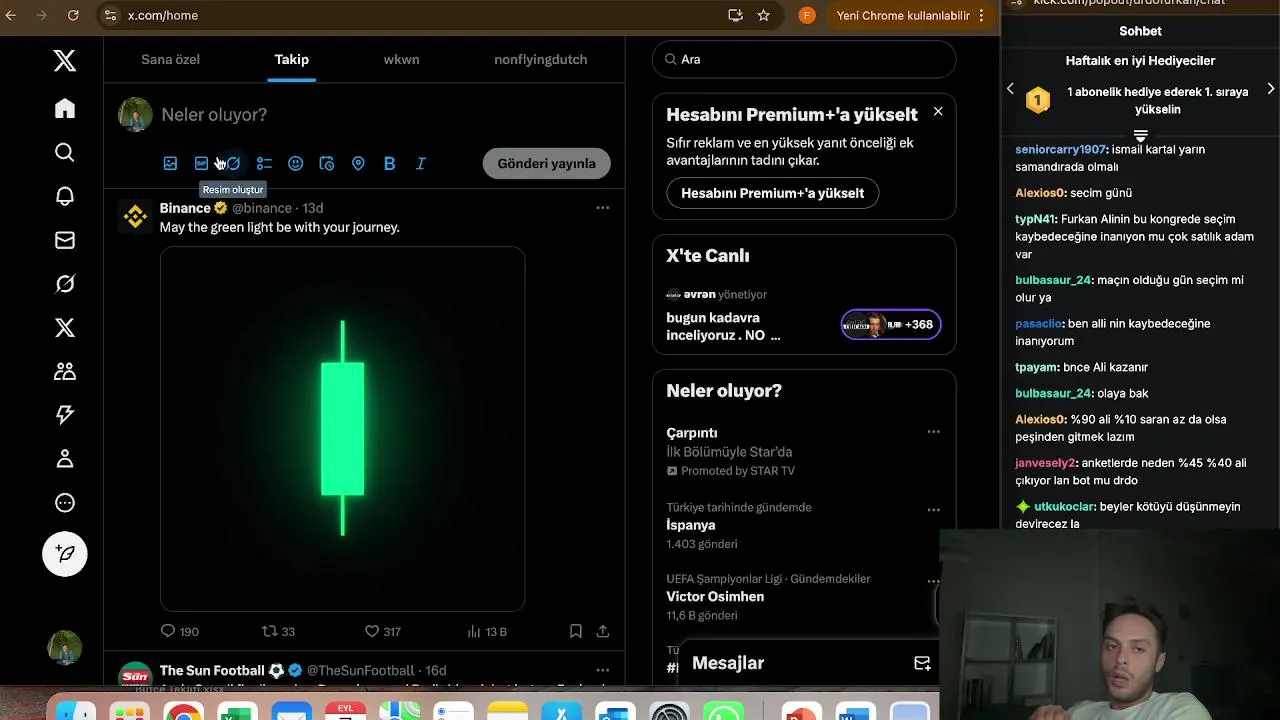Open Profile icon in sidebar

coord(65,459)
